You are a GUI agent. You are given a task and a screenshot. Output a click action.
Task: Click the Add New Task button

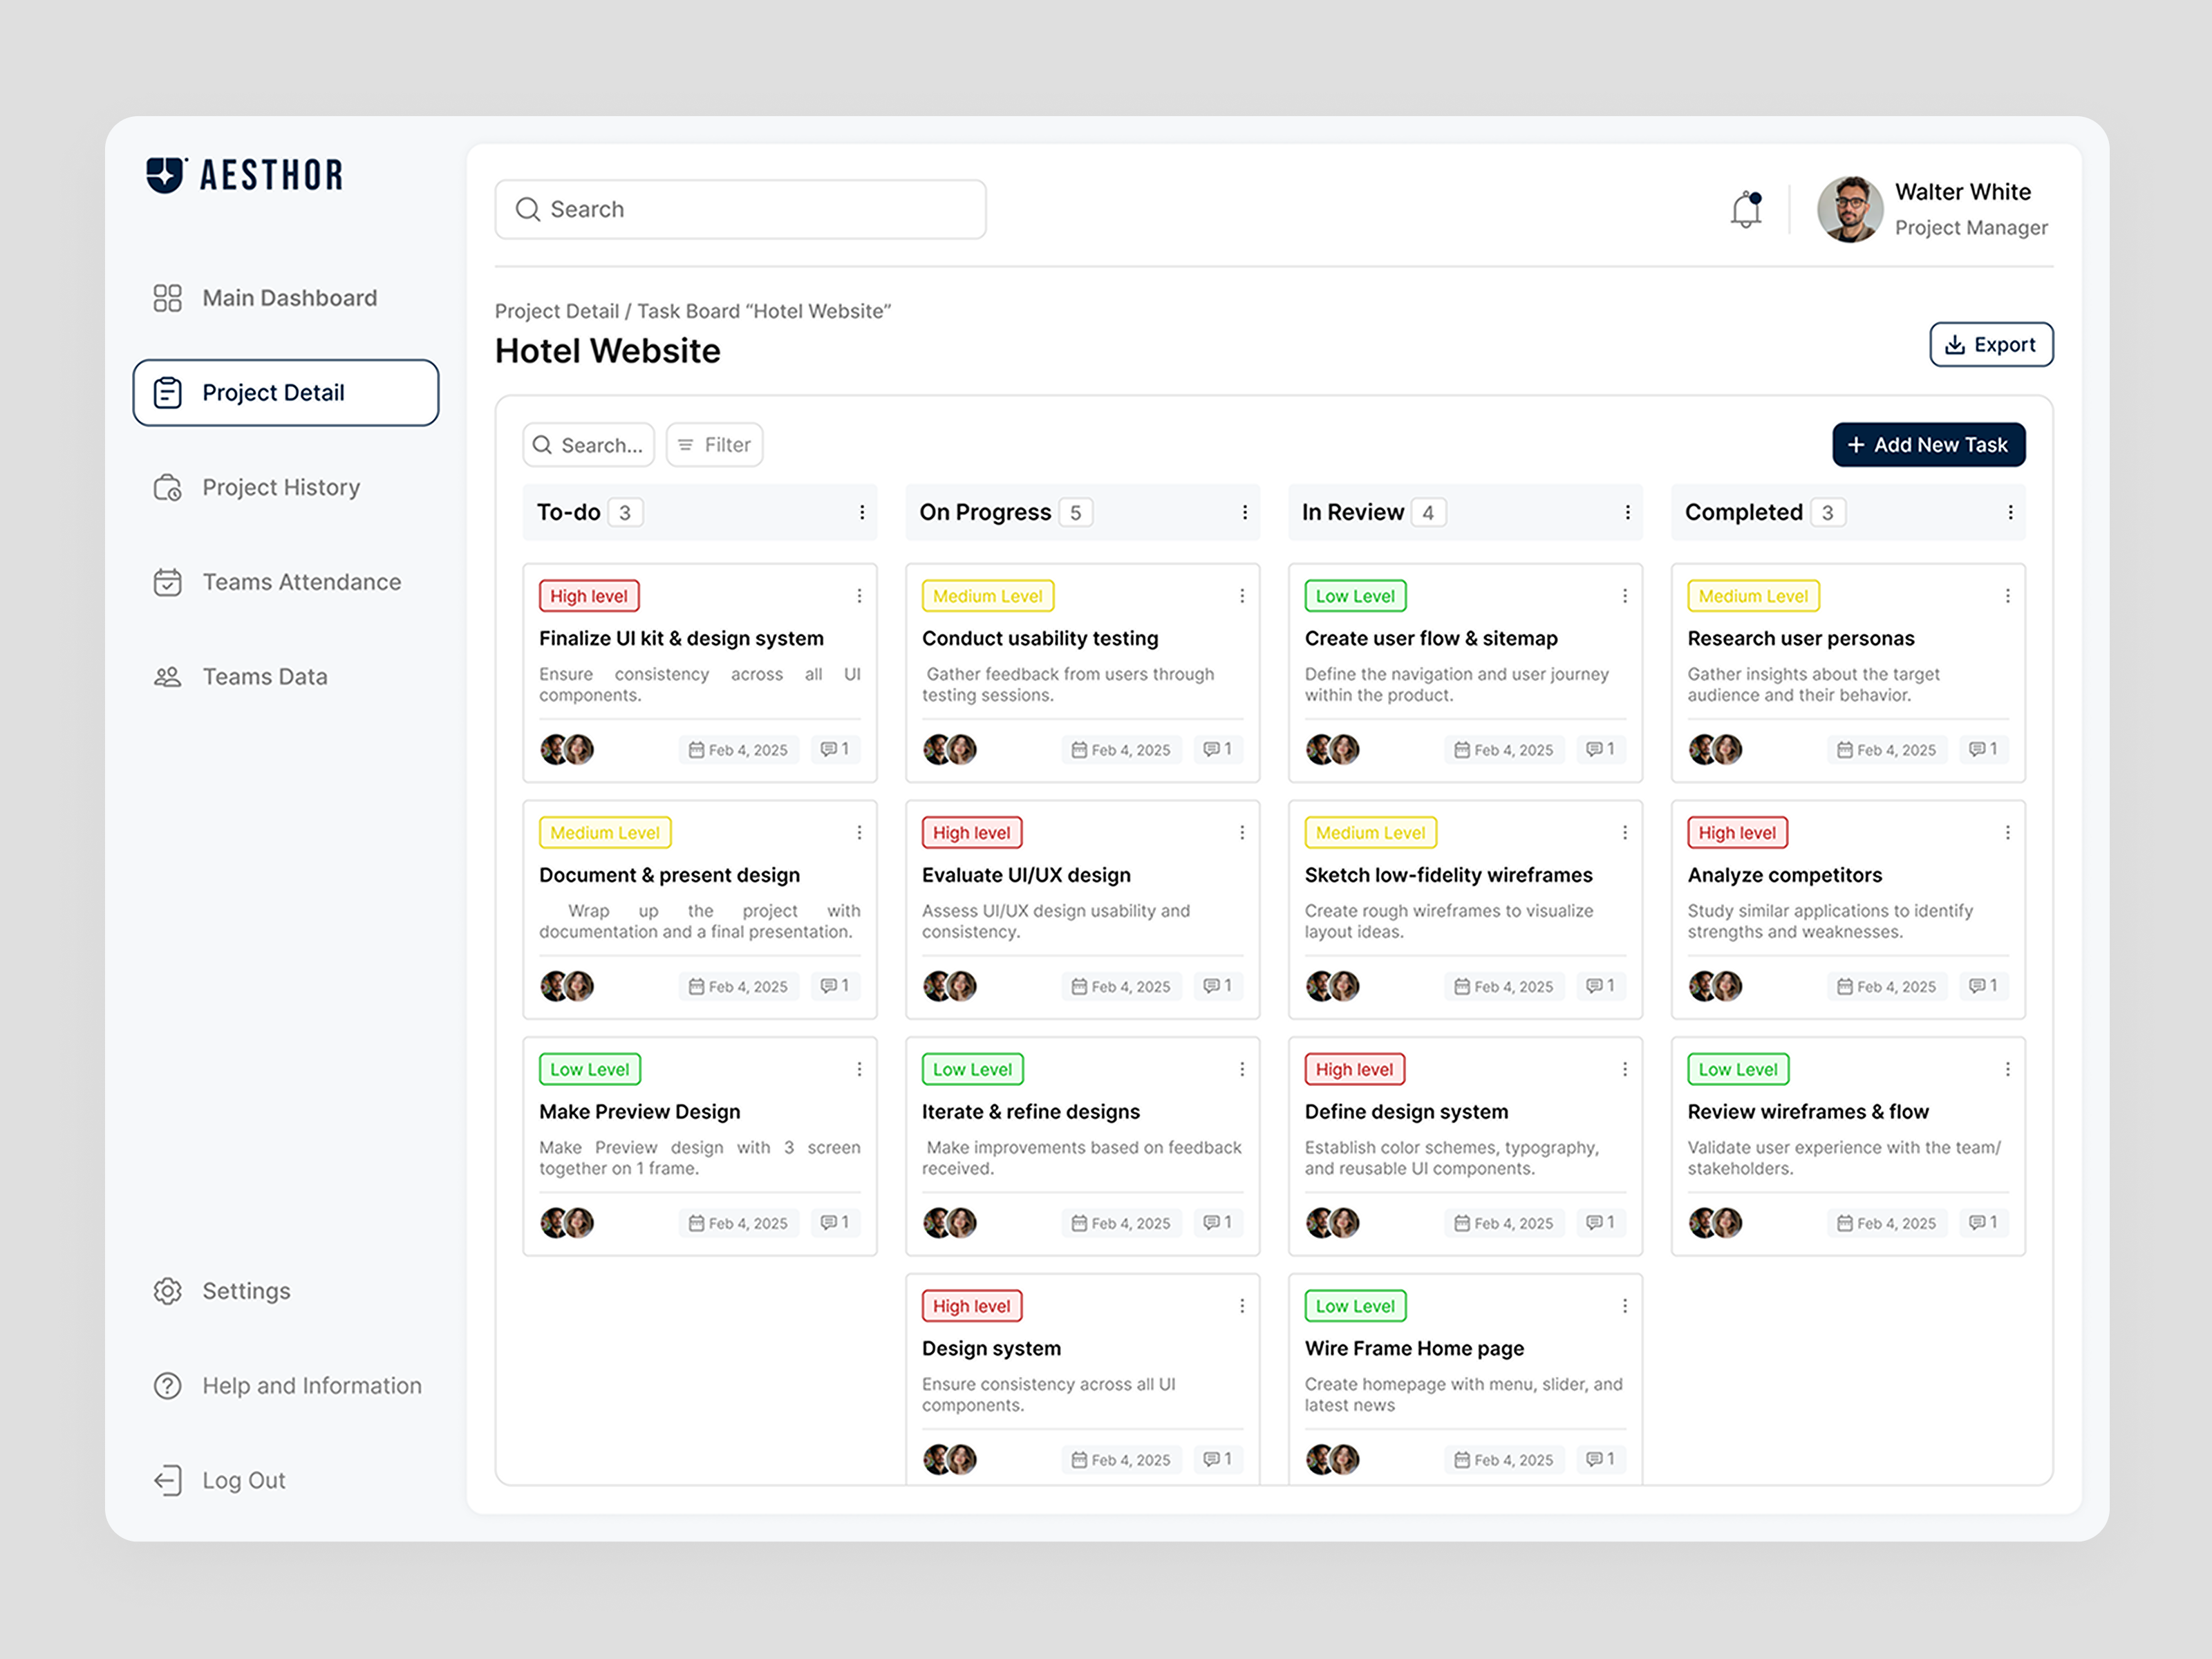tap(1928, 445)
